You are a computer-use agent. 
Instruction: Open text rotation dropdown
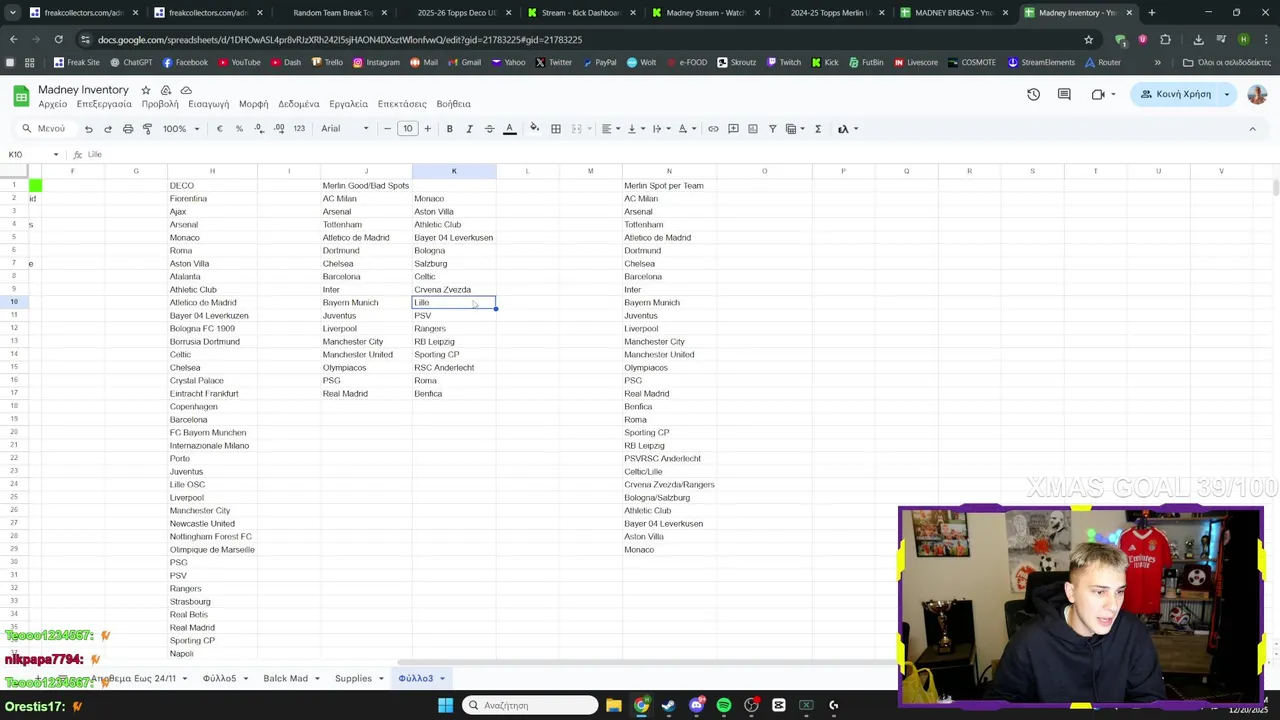click(686, 129)
